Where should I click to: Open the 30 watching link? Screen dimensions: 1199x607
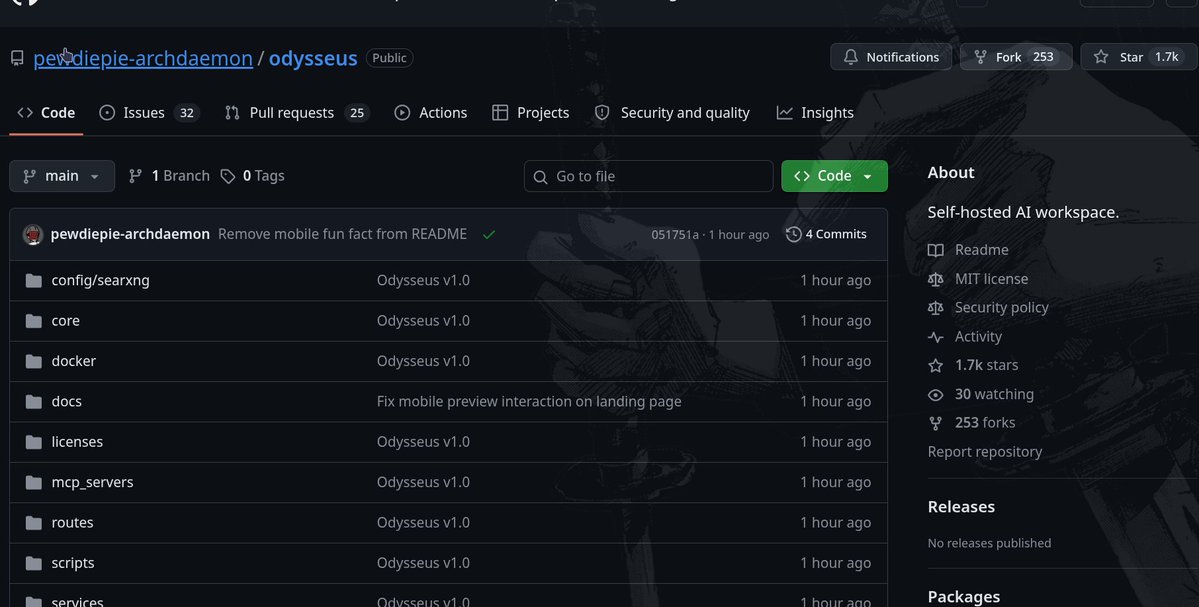tap(994, 394)
